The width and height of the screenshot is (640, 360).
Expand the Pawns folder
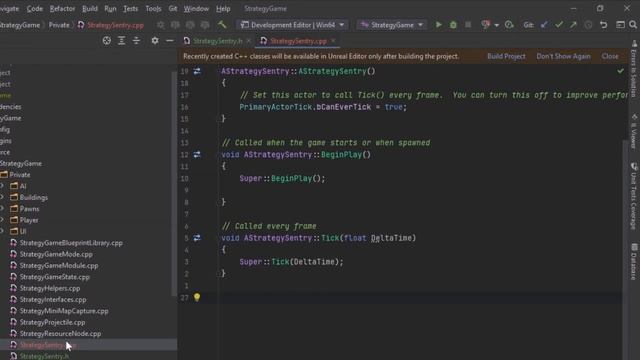[x=2, y=209]
